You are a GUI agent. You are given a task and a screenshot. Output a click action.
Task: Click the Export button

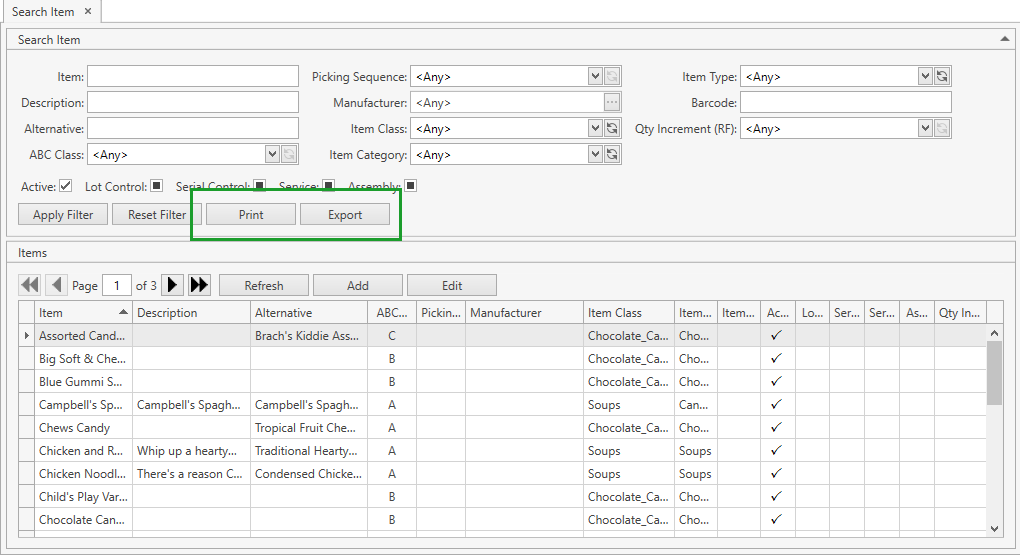click(345, 215)
